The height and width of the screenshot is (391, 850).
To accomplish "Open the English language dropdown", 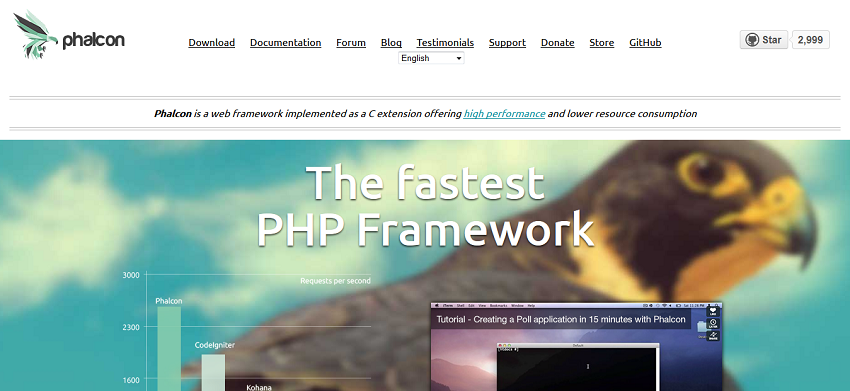I will 432,58.
